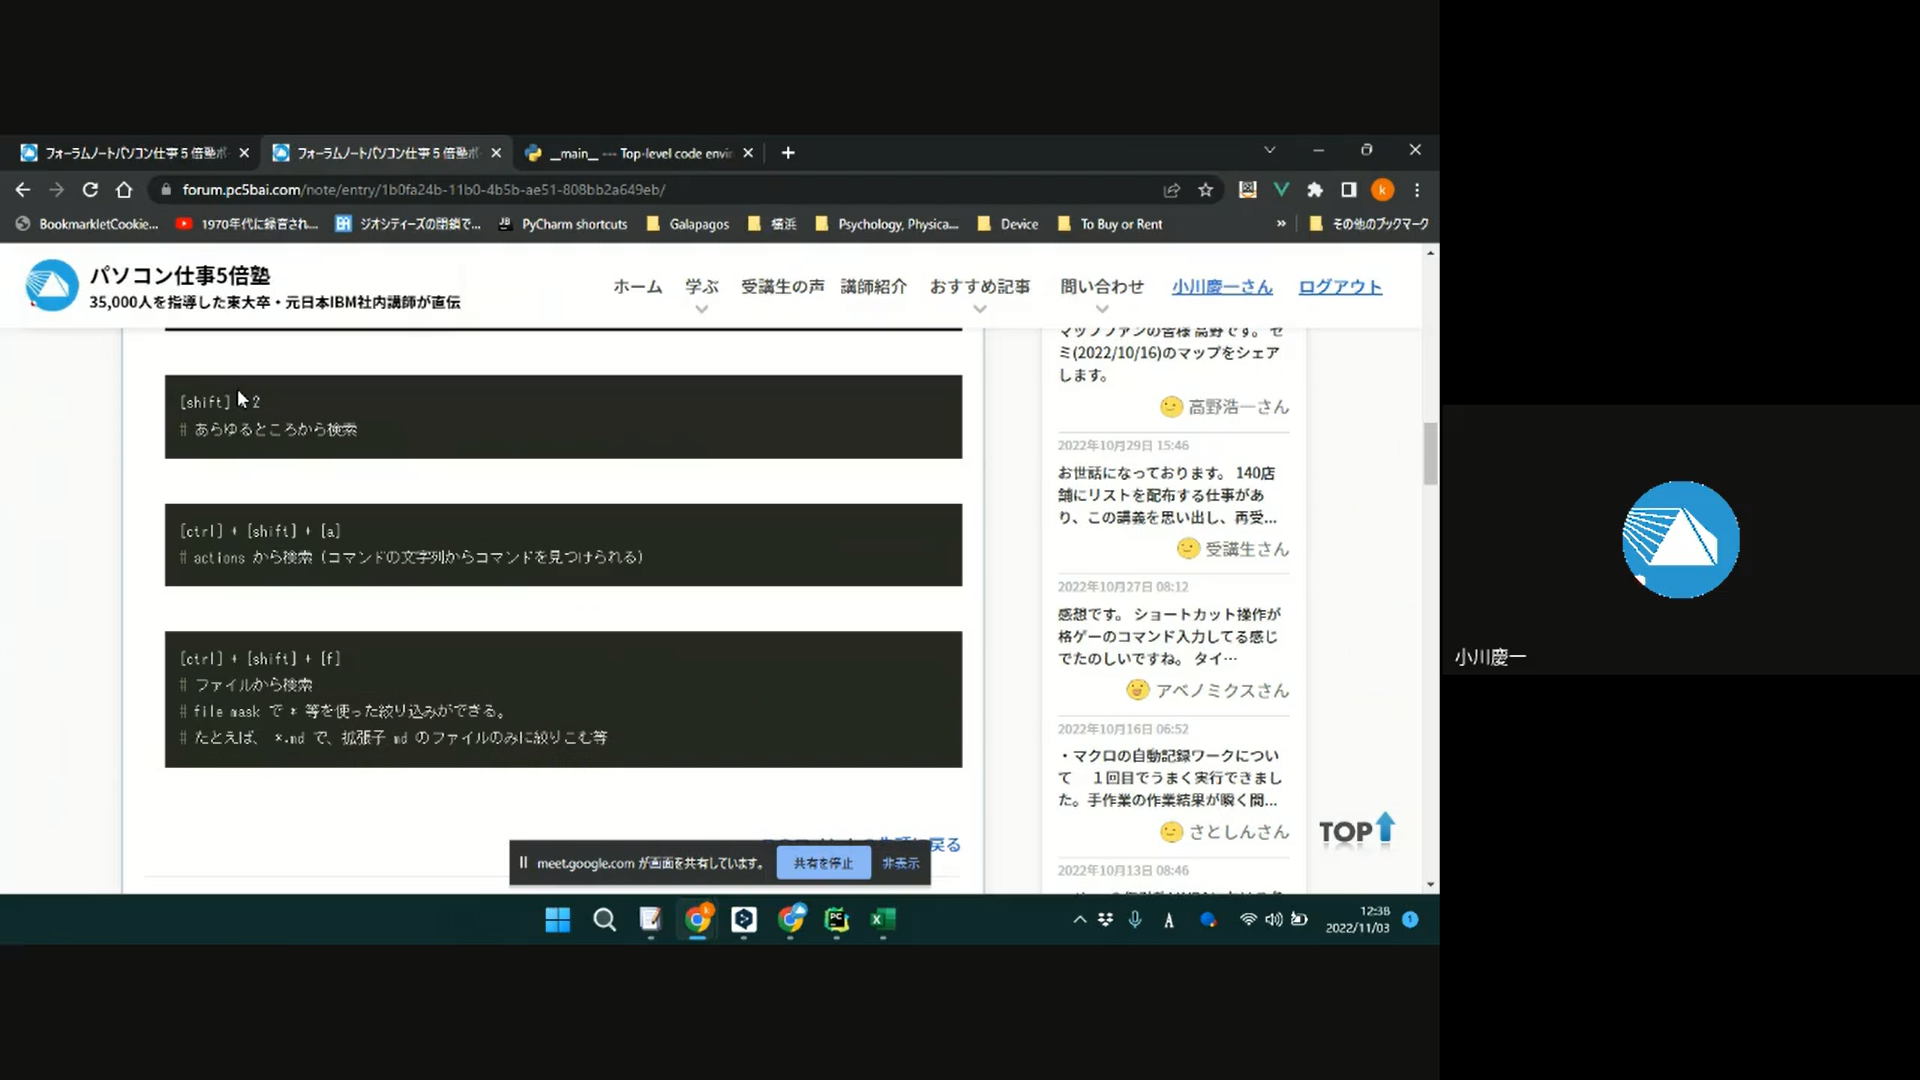The width and height of the screenshot is (1920, 1080).
Task: Show hidden bookmarks with the chevron
Action: point(1281,224)
